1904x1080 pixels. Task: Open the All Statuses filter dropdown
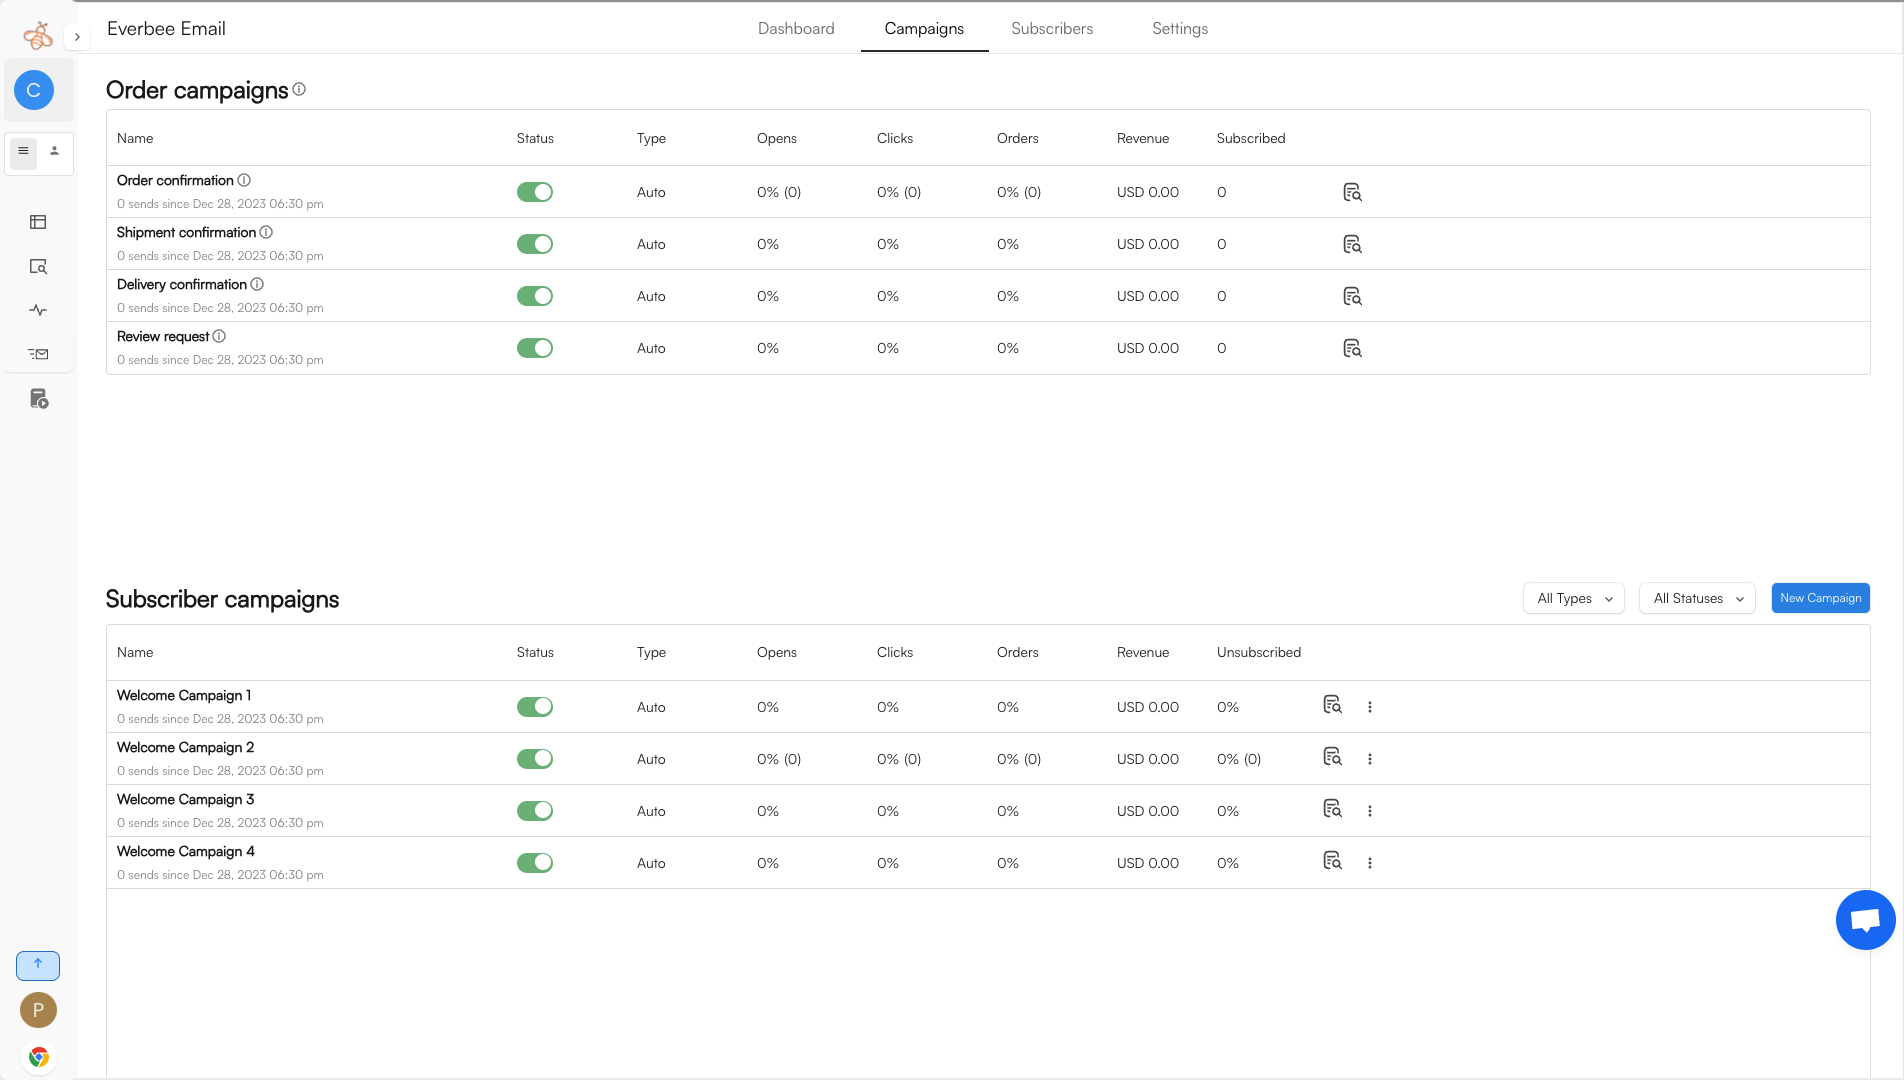click(x=1697, y=598)
